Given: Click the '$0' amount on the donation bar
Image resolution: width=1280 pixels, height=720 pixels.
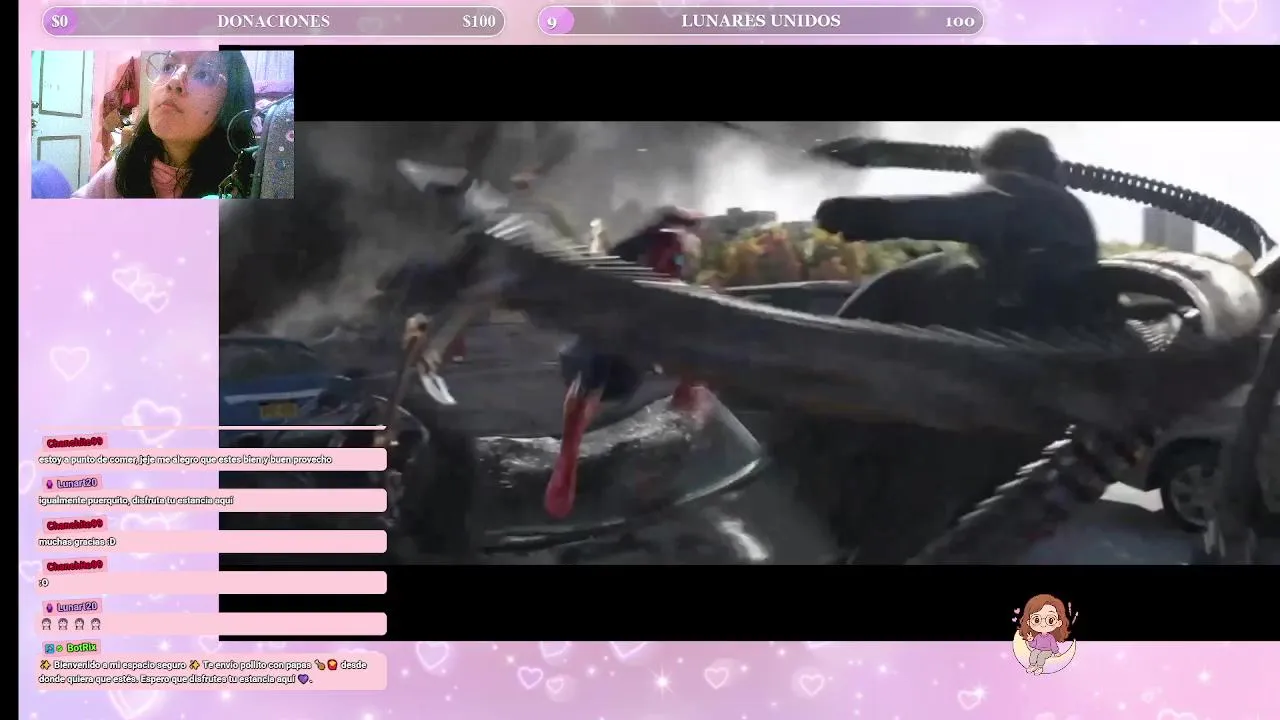Looking at the screenshot, I should (60, 21).
